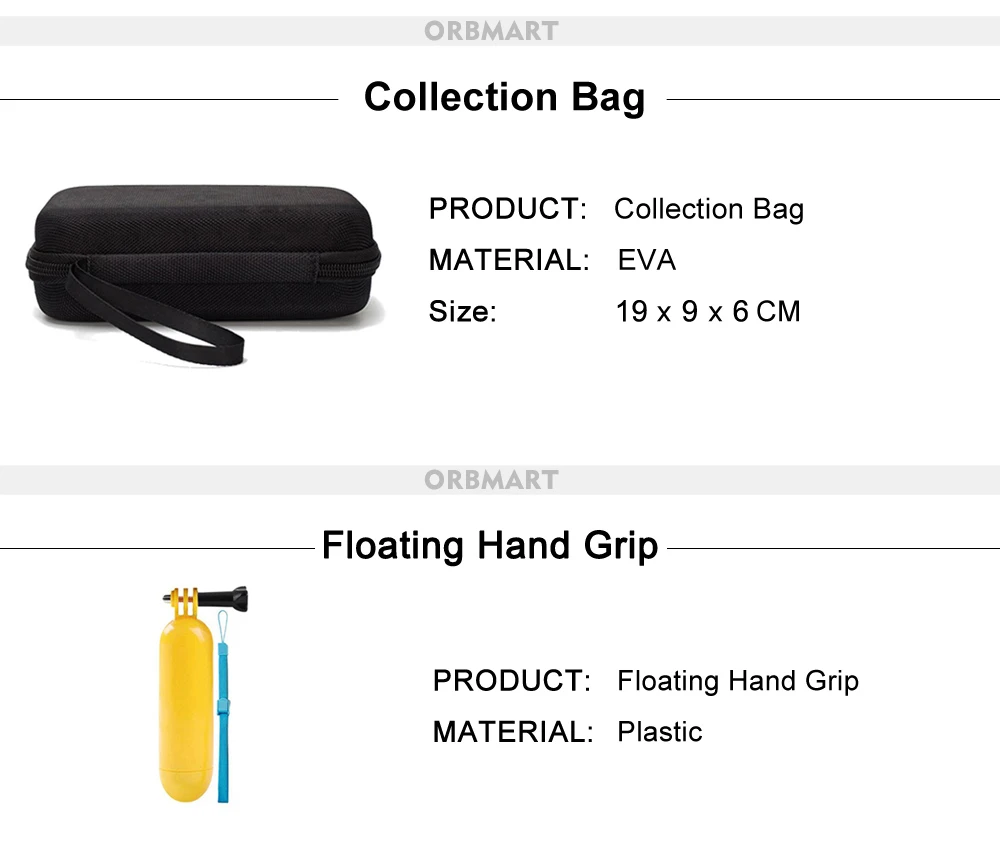The image size is (1000, 852).
Task: Click the Plastic material text
Action: coord(659,732)
